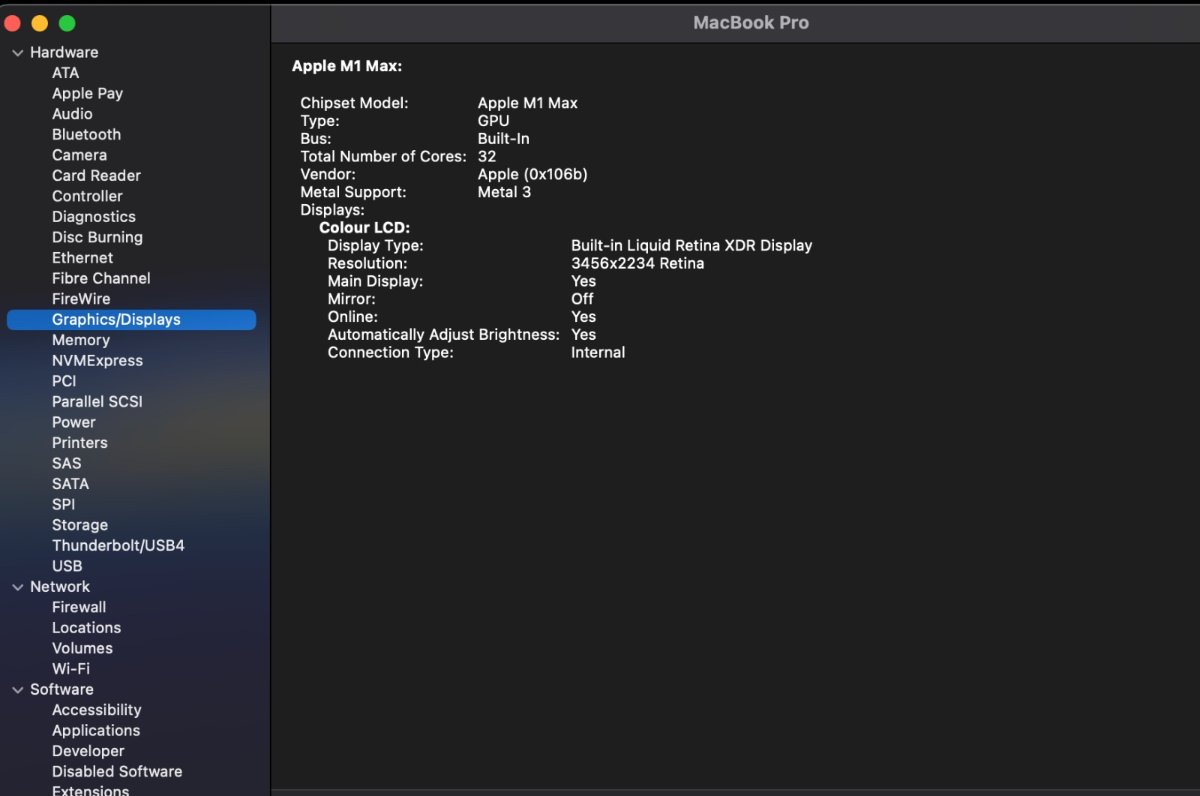Click Built-in Liquid Retina XDR Display text
Image resolution: width=1200 pixels, height=796 pixels.
coord(692,246)
